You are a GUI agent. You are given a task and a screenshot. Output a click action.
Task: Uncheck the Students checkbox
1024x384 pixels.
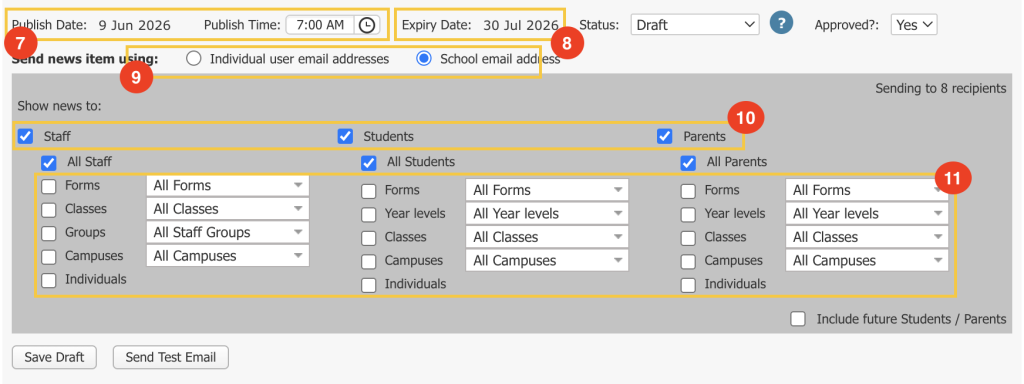coord(345,136)
